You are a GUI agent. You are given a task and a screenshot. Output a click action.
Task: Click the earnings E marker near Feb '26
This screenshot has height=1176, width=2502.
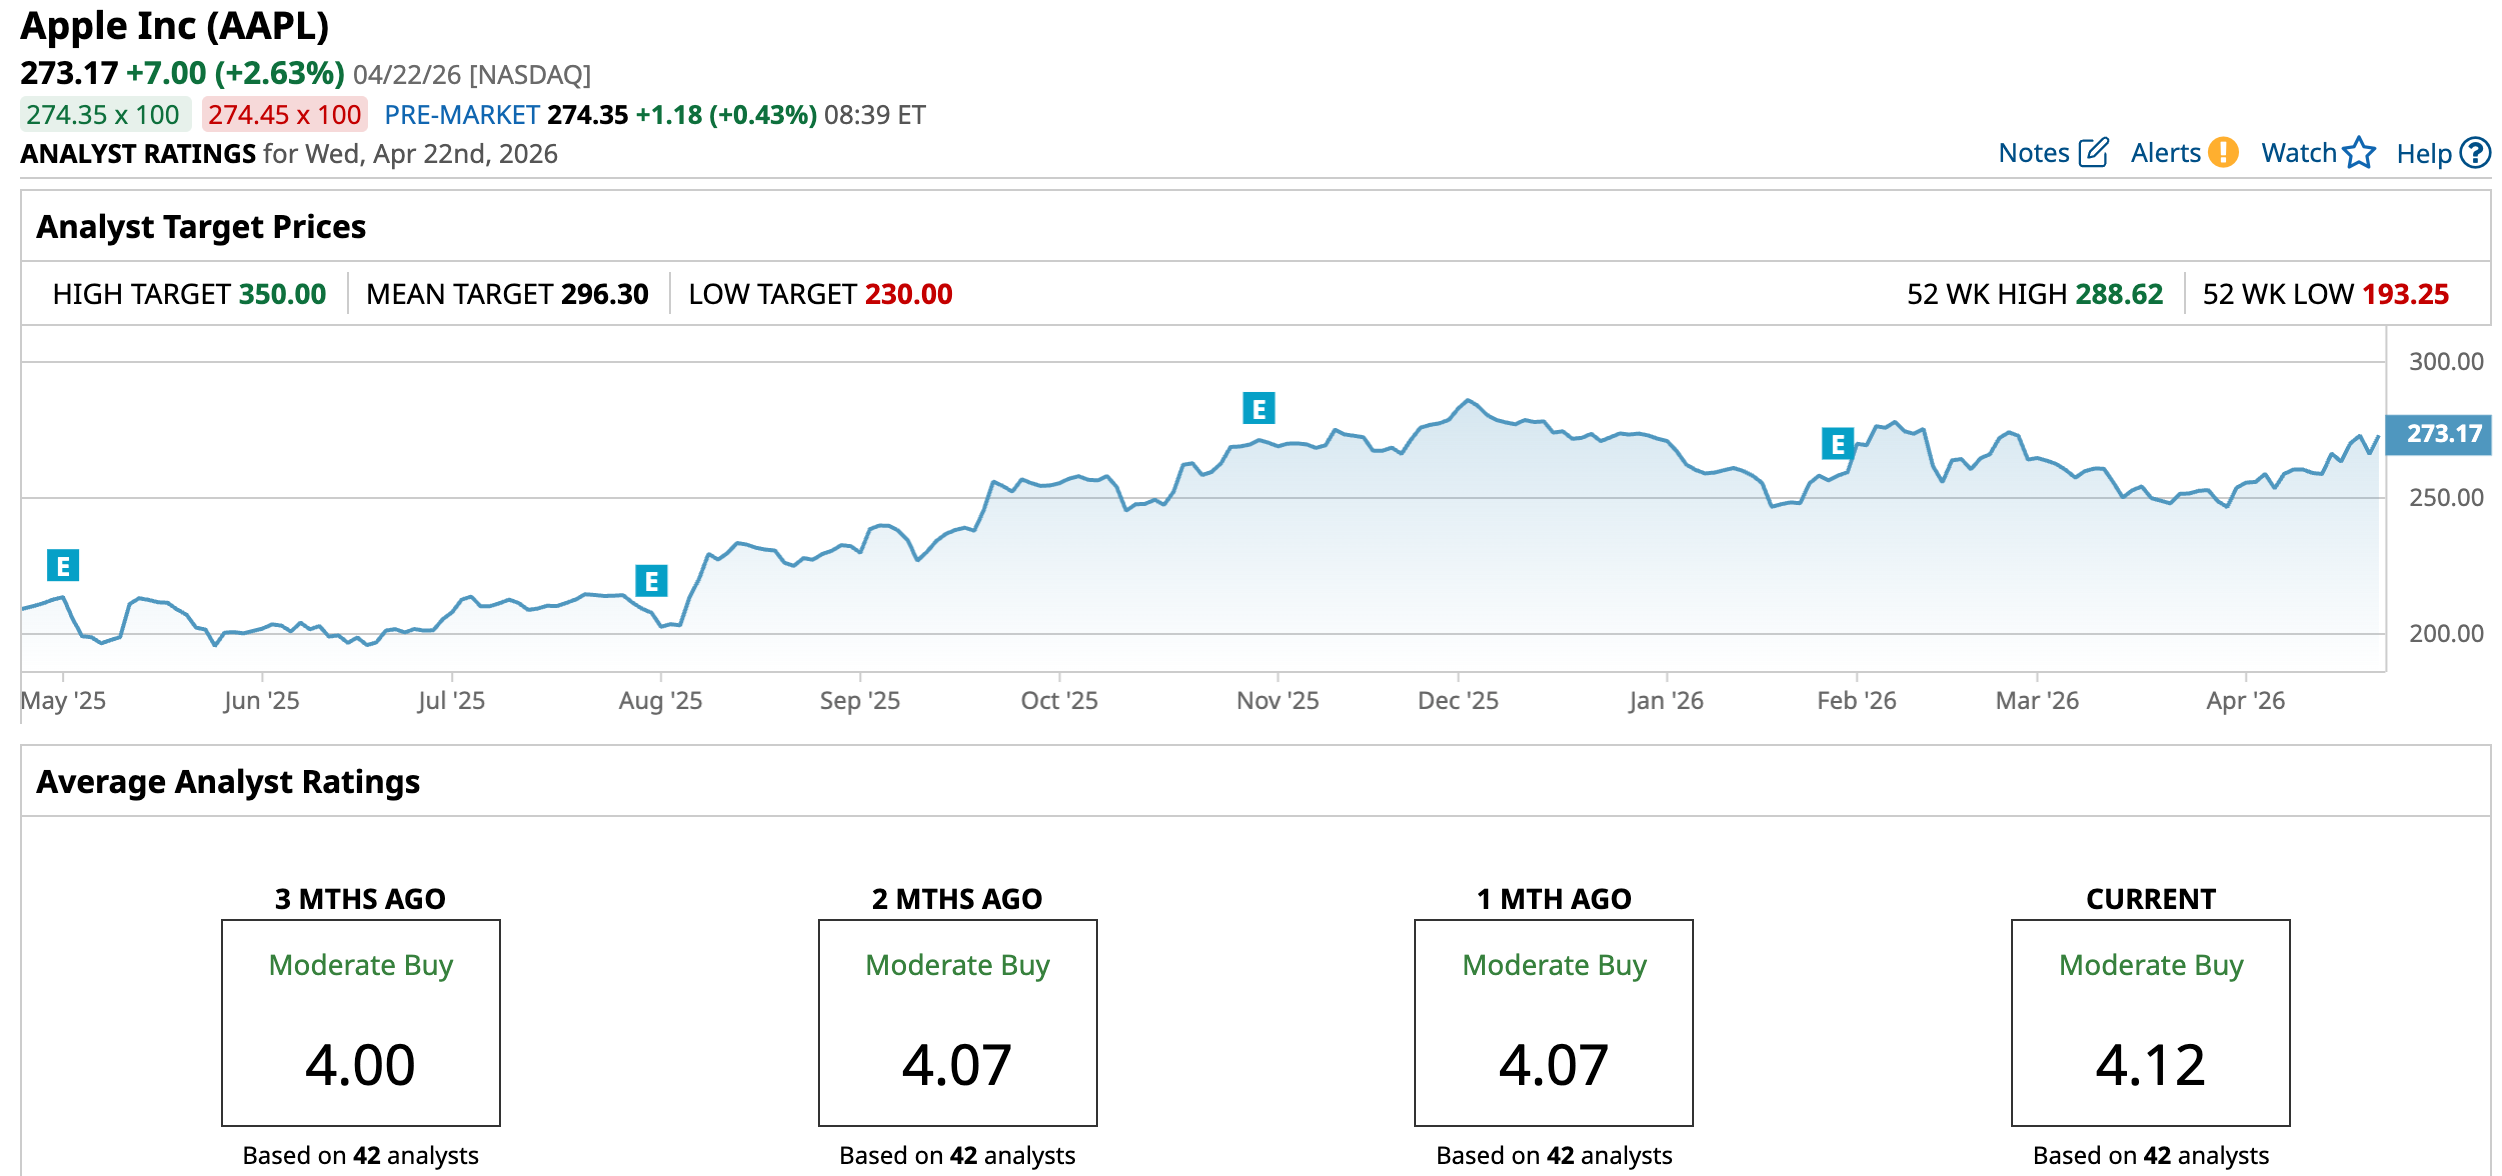1837,443
